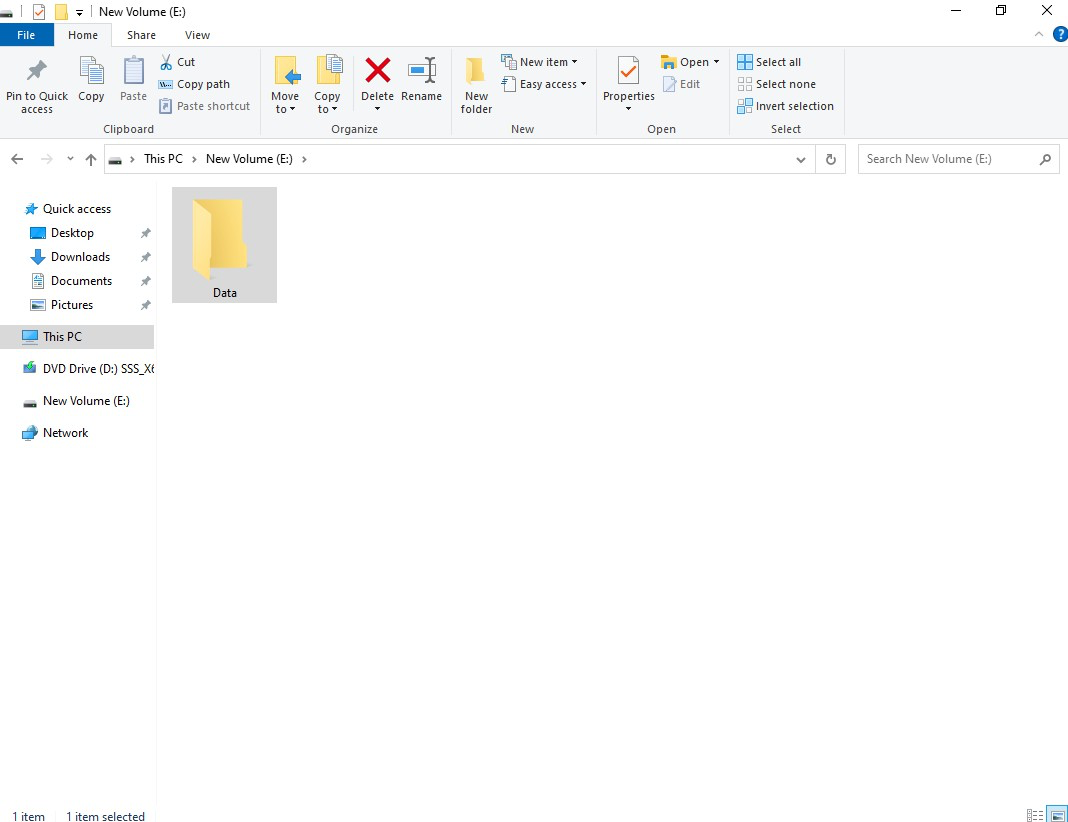Click Select all in ribbon
Image resolution: width=1068 pixels, height=822 pixels.
770,62
